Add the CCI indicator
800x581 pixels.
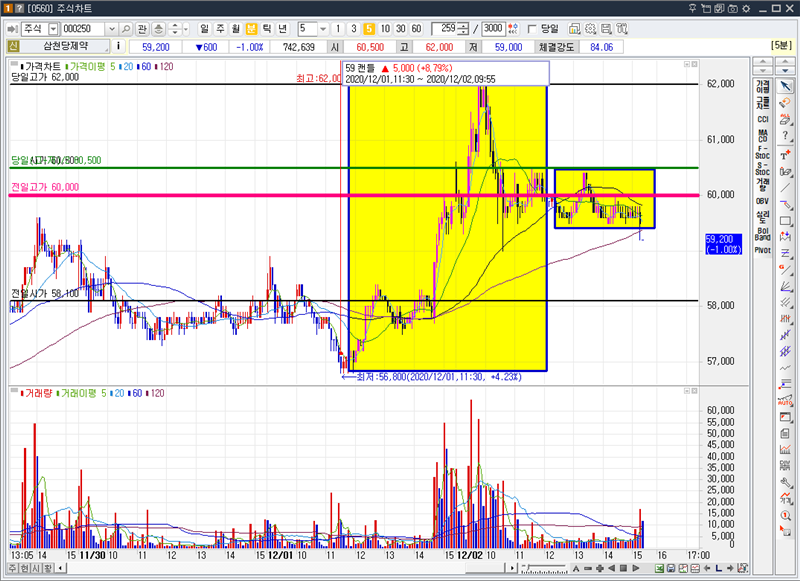(762, 119)
